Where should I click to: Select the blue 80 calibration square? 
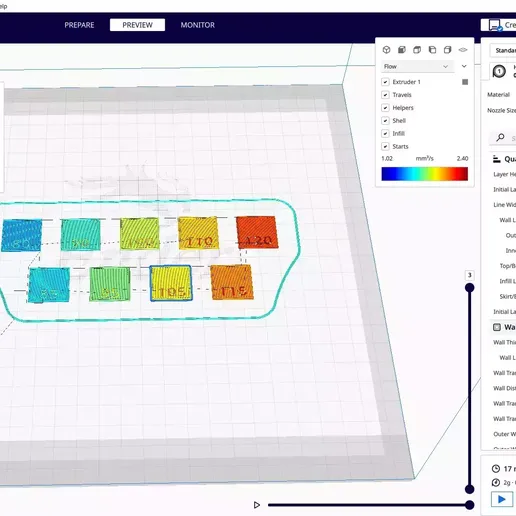(x=22, y=235)
